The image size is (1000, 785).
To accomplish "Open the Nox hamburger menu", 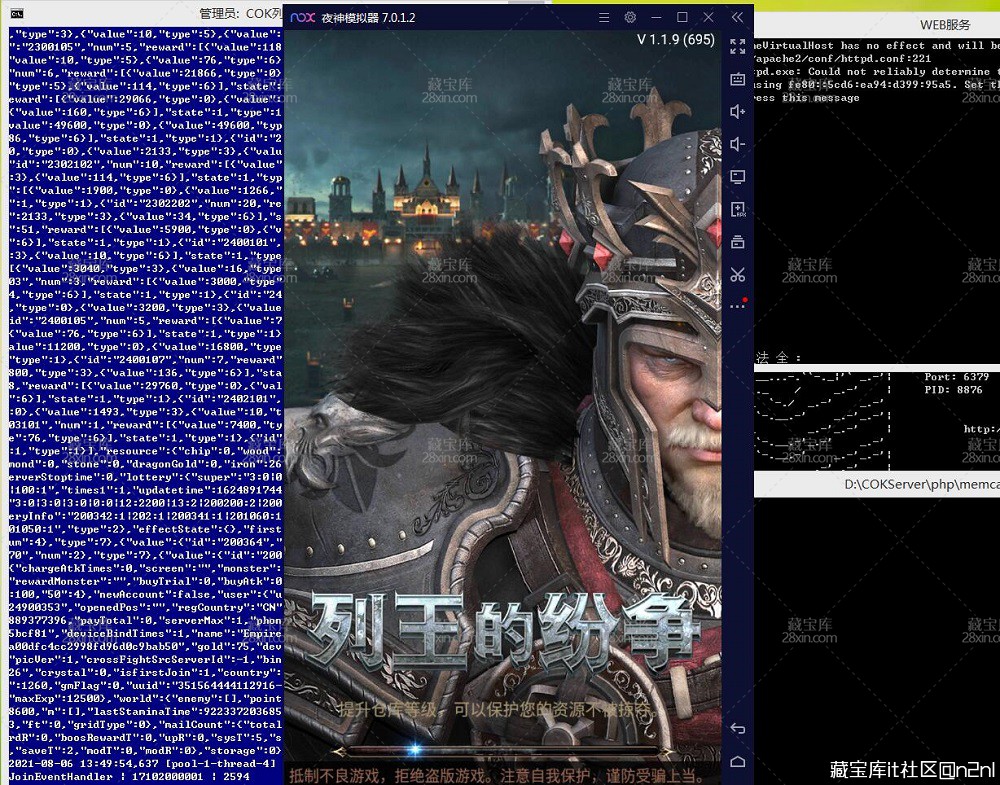I will coord(603,17).
